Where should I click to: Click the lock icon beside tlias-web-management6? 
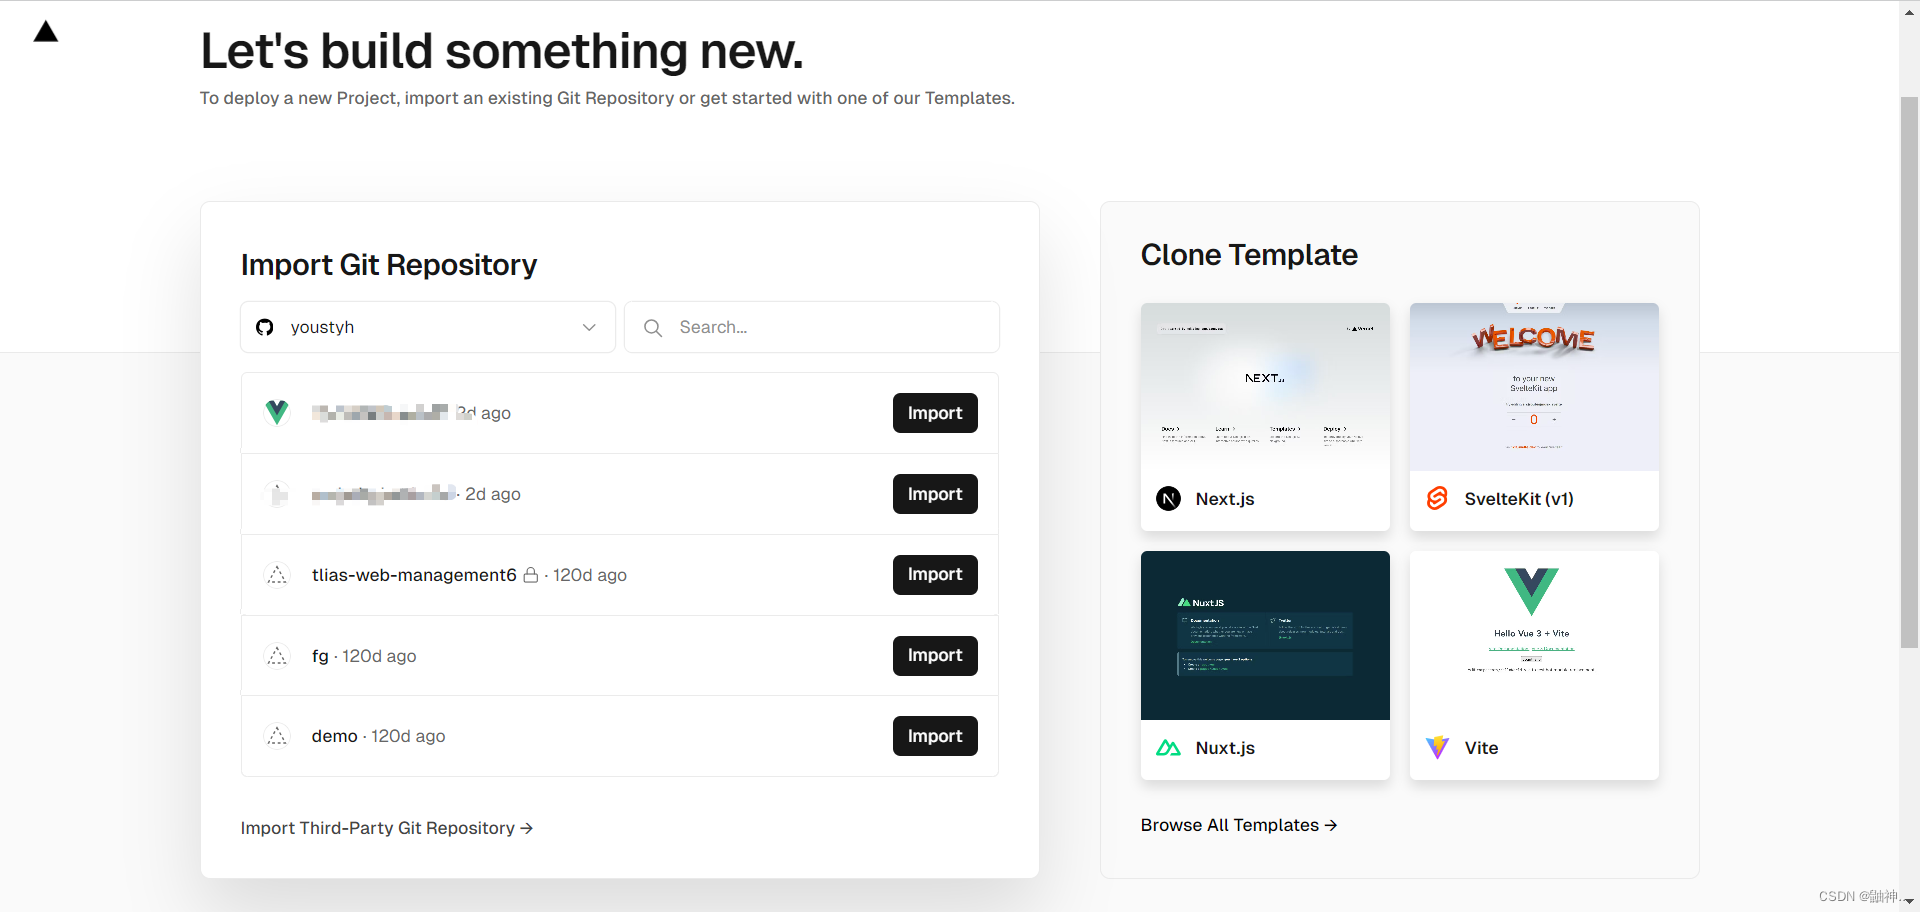pos(531,575)
